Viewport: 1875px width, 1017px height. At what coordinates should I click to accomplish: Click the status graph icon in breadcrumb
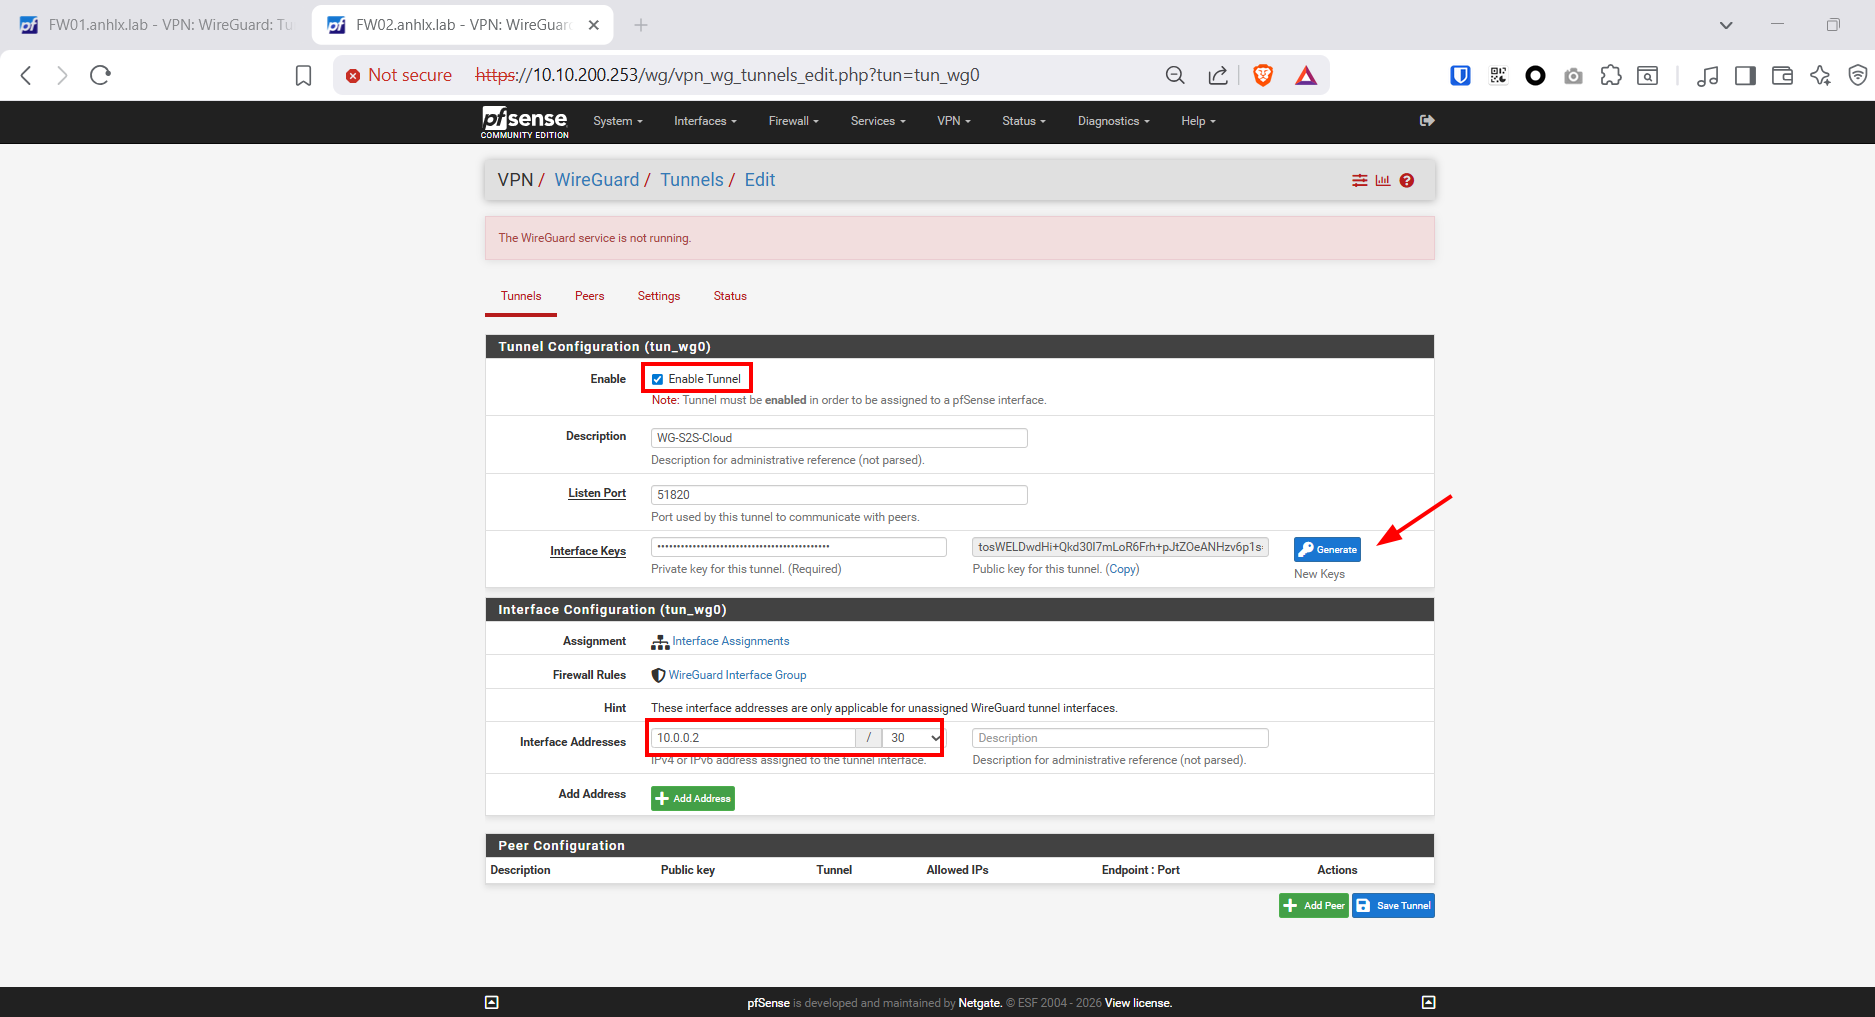(1383, 181)
